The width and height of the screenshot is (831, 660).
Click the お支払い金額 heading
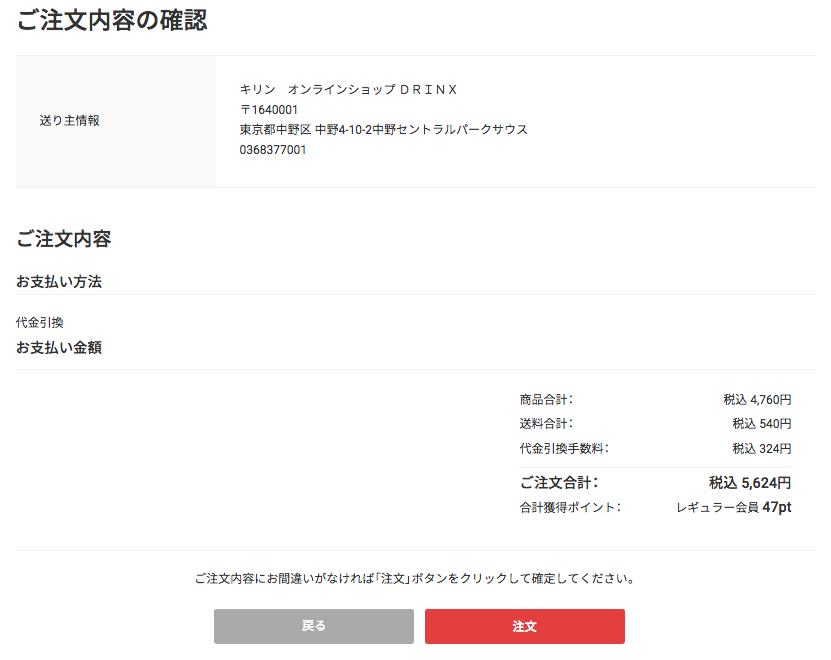[59, 347]
